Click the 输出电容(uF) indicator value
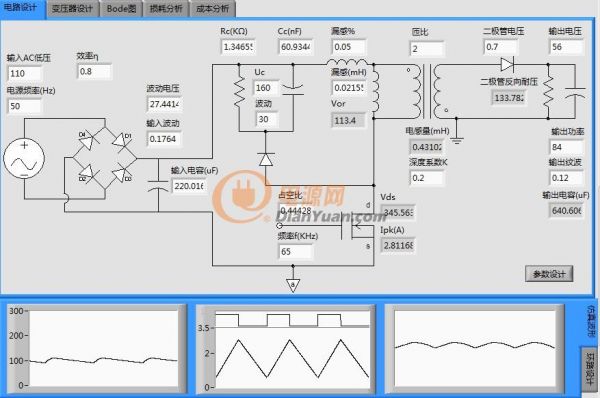The height and width of the screenshot is (398, 600). 566,210
